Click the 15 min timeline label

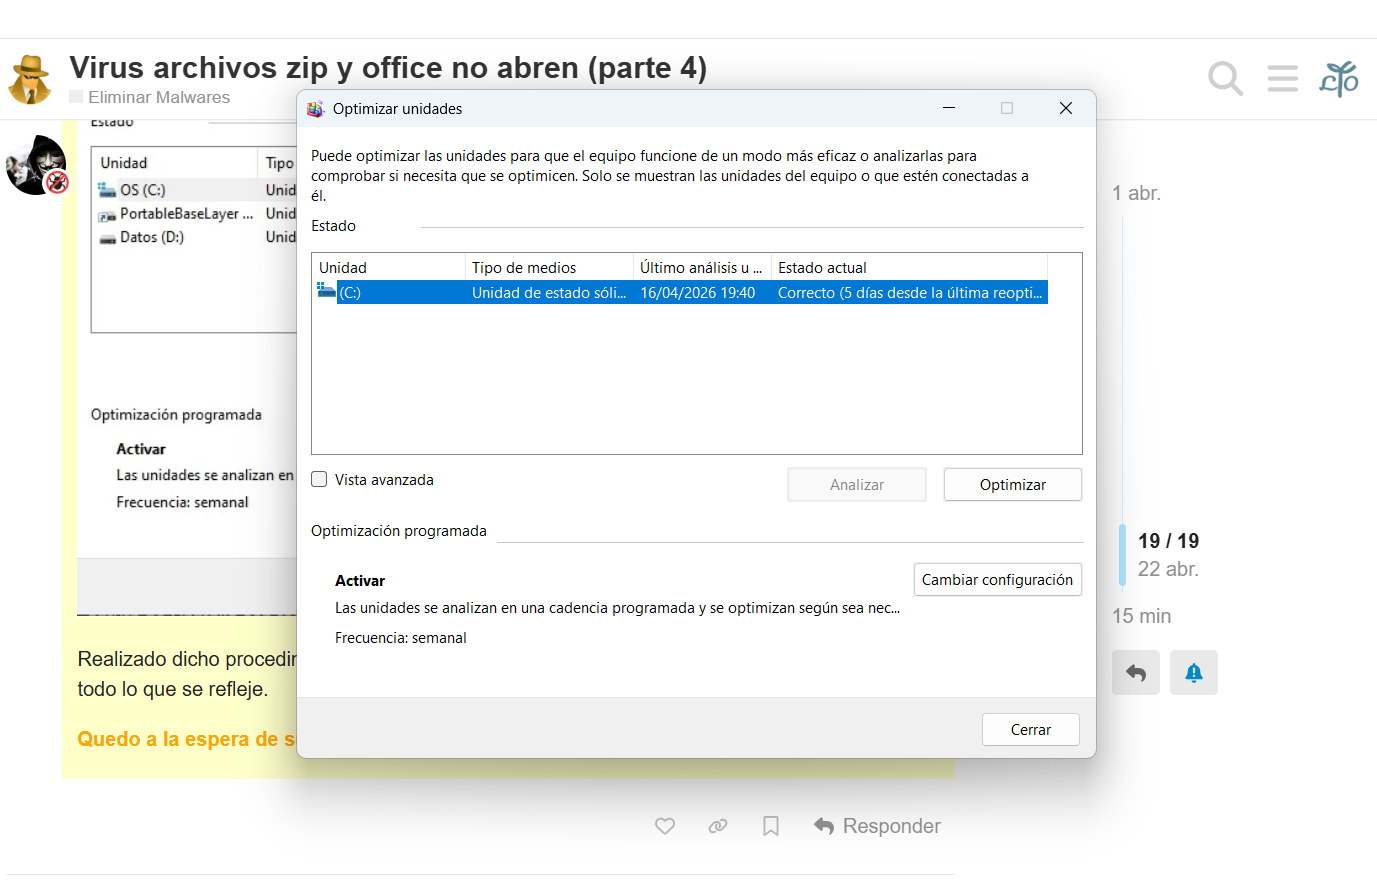(1142, 616)
